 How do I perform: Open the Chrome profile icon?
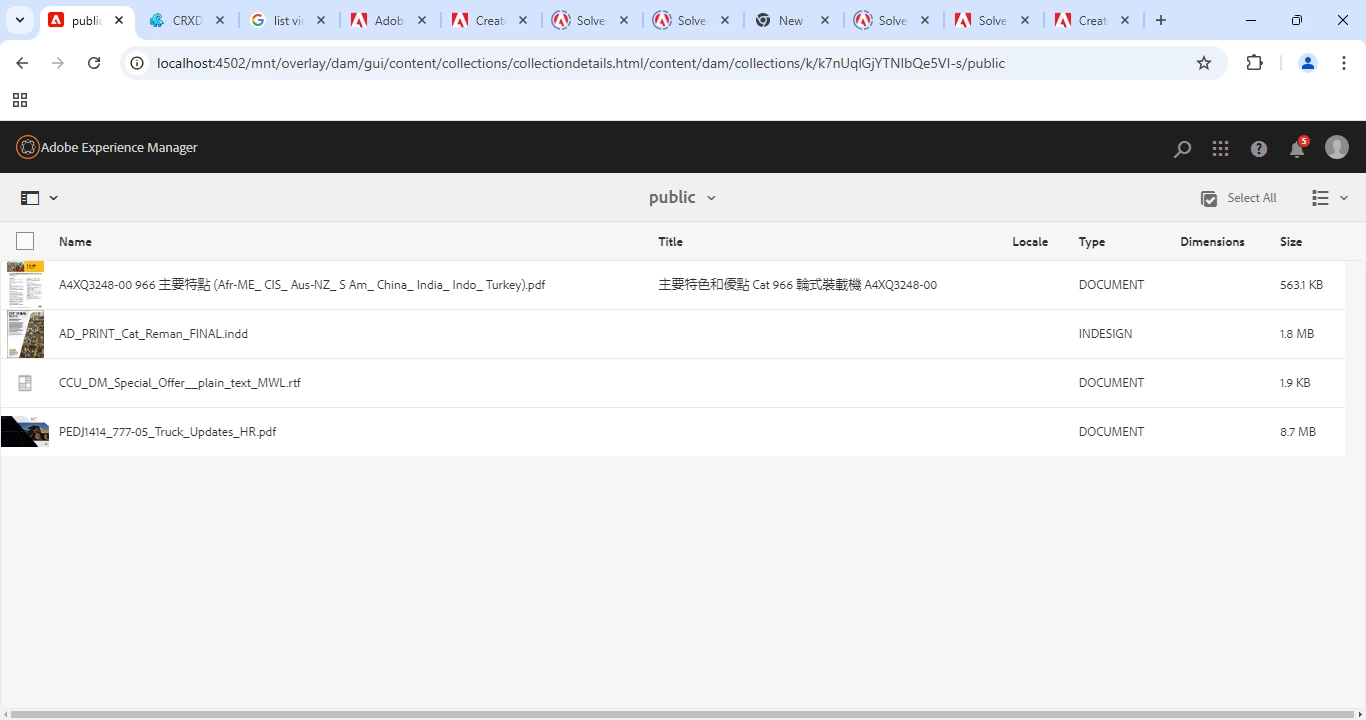[1307, 63]
